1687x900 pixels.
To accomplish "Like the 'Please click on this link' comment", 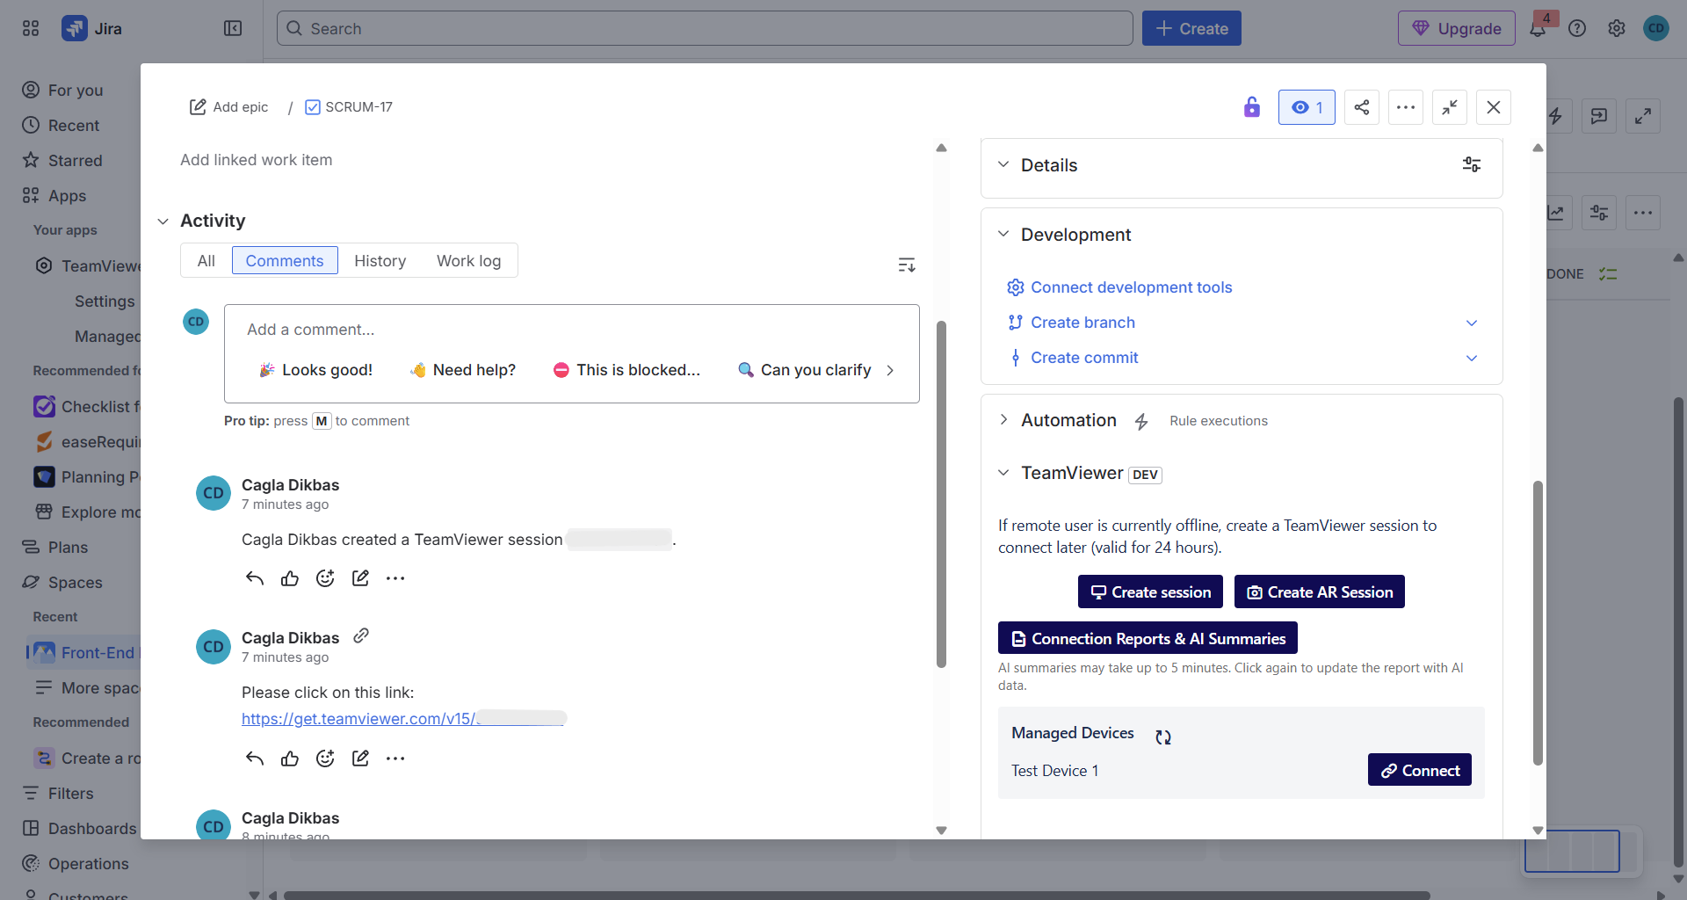I will (x=290, y=758).
